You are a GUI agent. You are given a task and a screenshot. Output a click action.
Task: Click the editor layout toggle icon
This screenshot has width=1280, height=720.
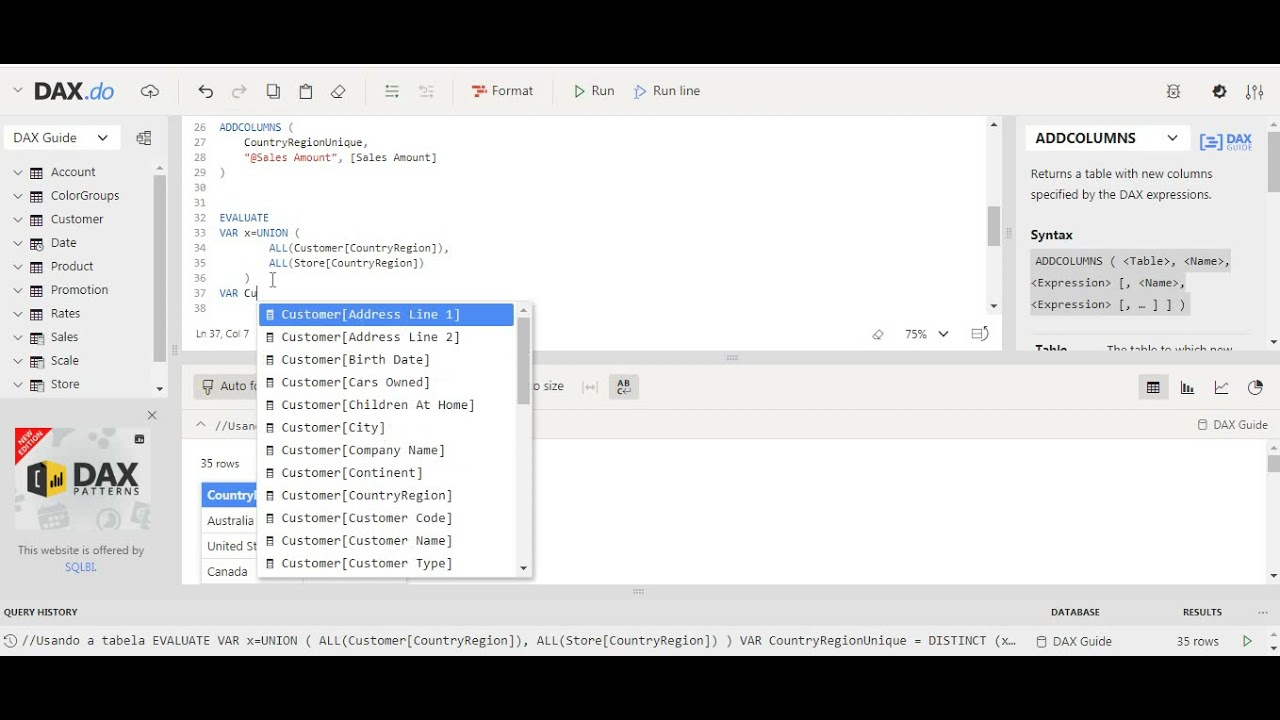click(980, 334)
